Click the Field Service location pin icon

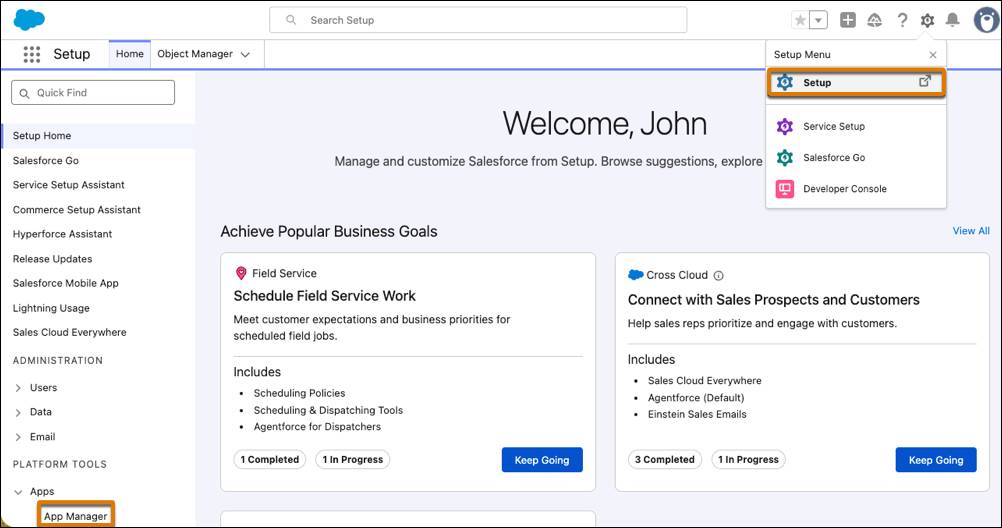pos(241,274)
